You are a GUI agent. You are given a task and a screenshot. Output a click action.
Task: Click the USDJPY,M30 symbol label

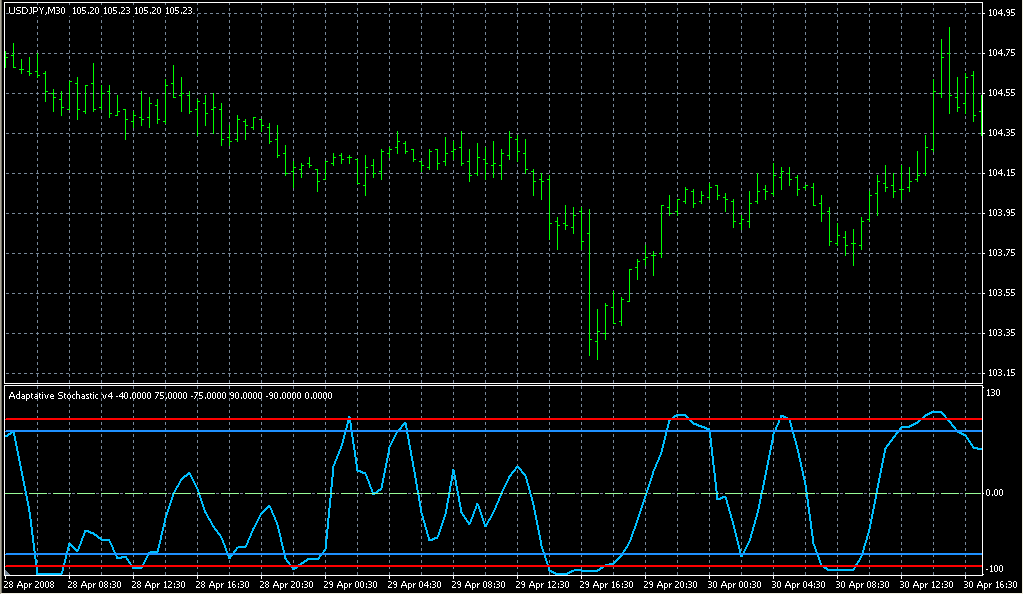coord(36,10)
